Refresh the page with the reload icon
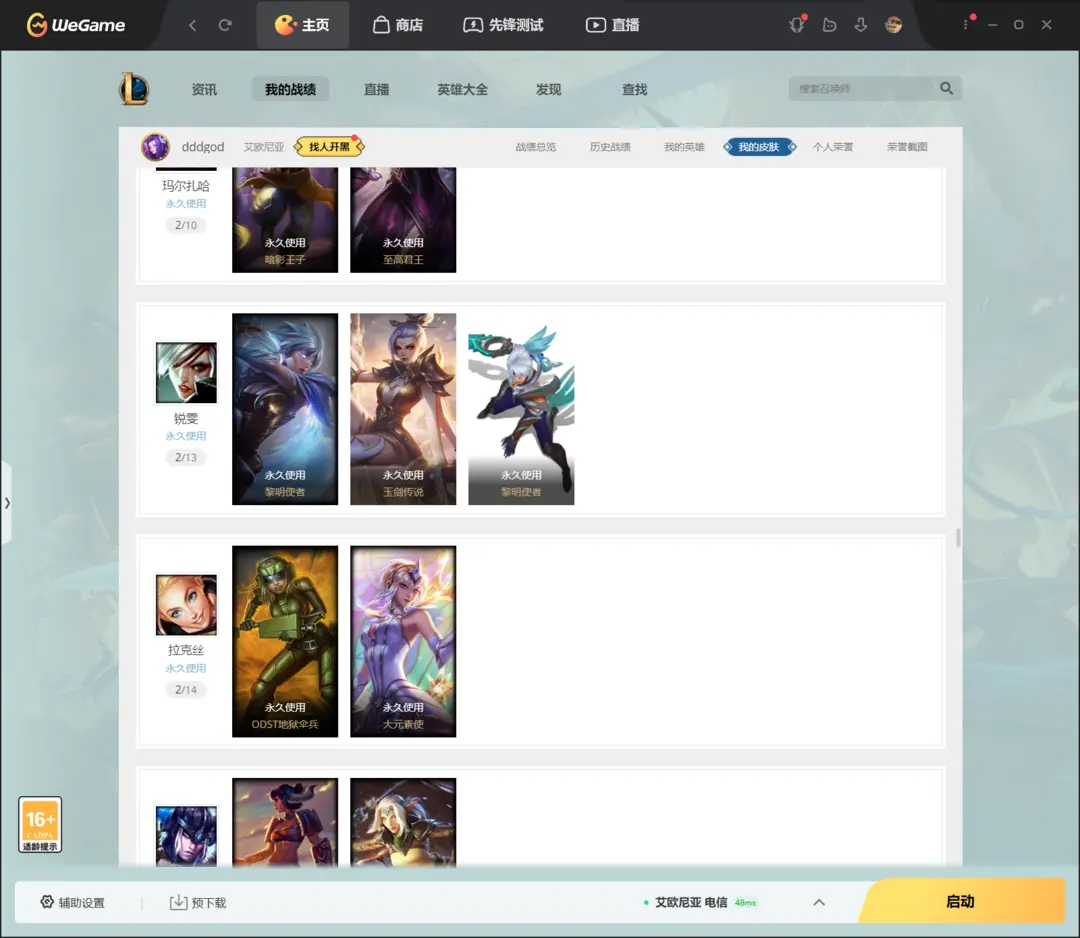 point(225,25)
